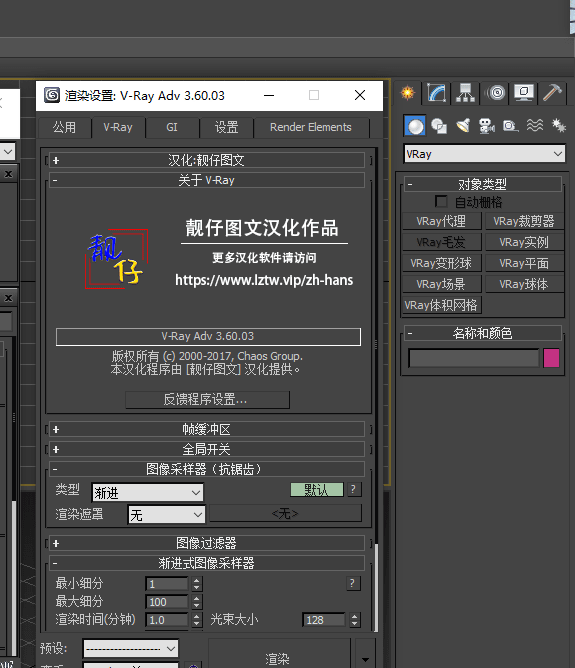The width and height of the screenshot is (575, 668).
Task: Open the Hierarchy command panel tab
Action: pos(465,92)
